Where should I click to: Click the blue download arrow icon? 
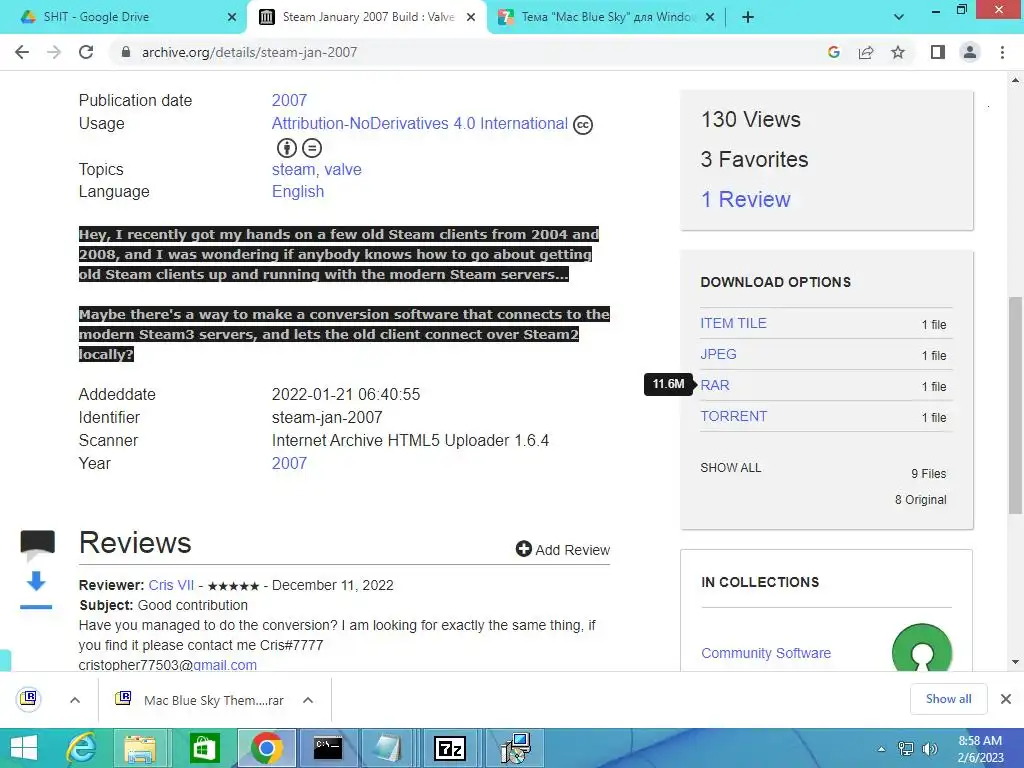coord(37,581)
